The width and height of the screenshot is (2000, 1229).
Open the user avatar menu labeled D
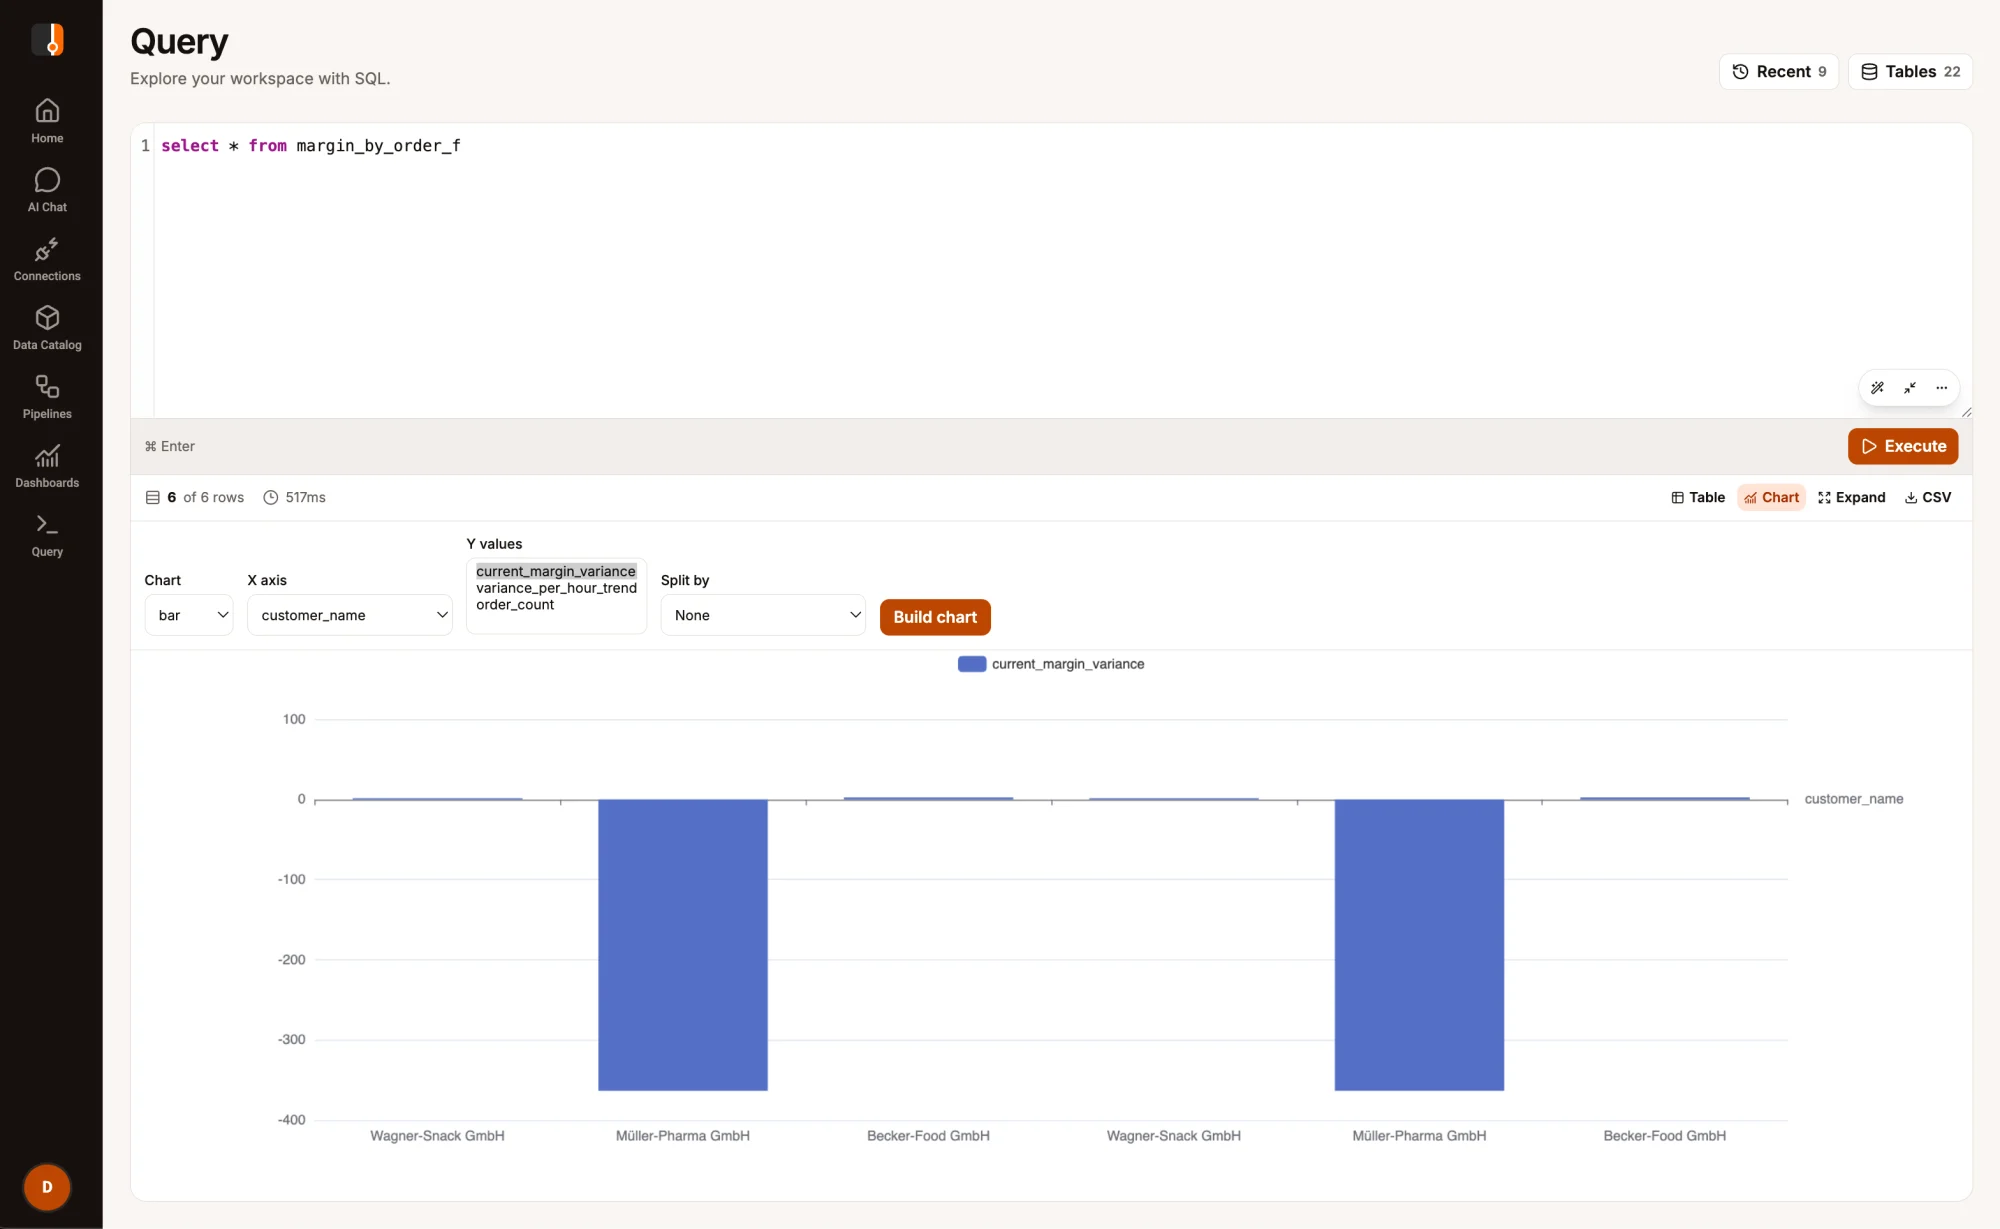(x=47, y=1187)
